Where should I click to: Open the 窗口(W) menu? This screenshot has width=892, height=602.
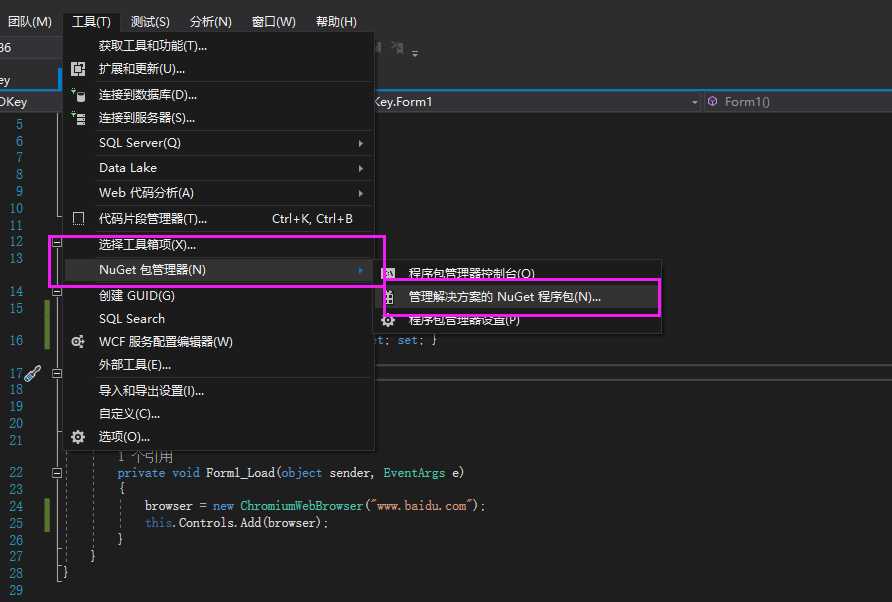pos(273,22)
